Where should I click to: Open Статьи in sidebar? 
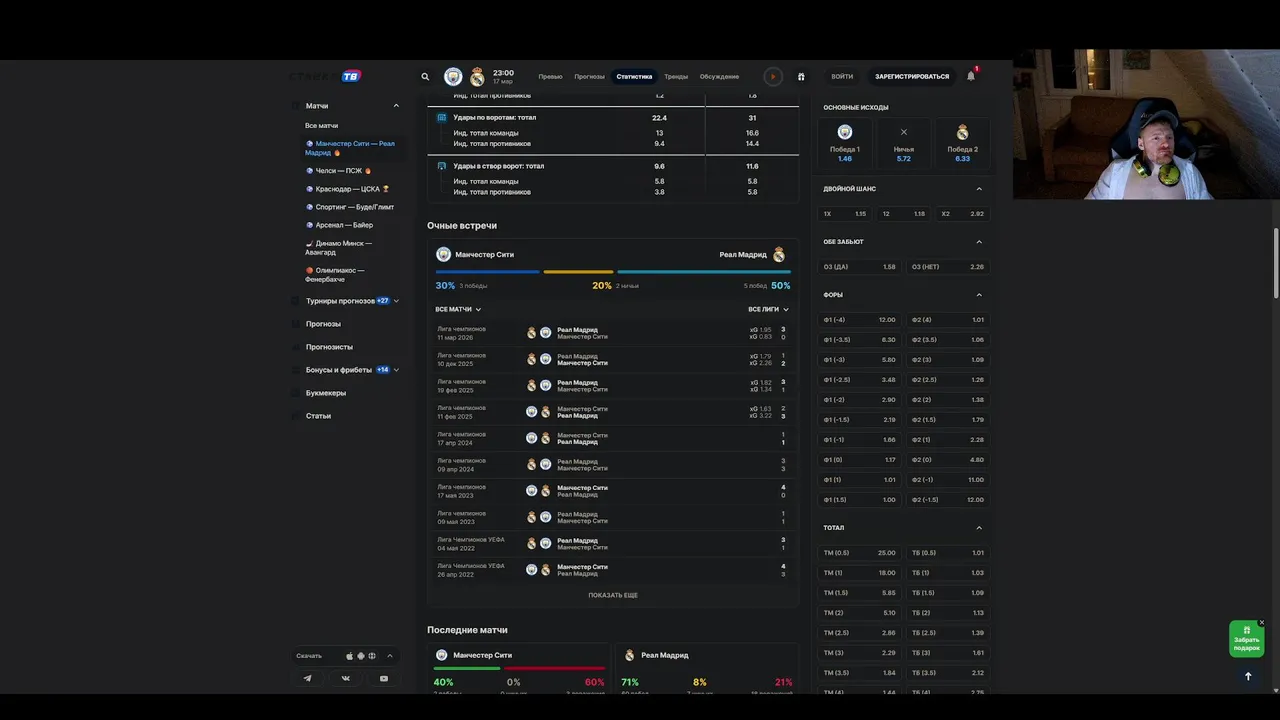click(318, 416)
